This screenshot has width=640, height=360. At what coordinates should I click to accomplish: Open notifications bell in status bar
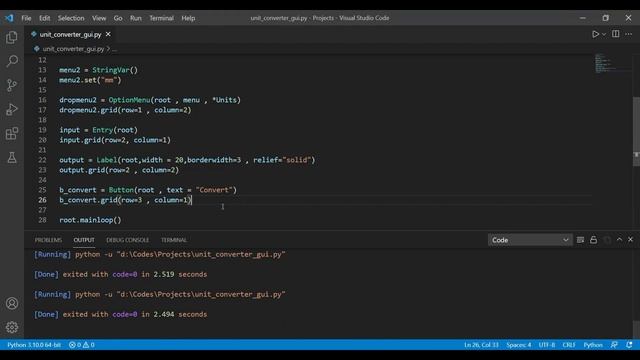click(629, 345)
